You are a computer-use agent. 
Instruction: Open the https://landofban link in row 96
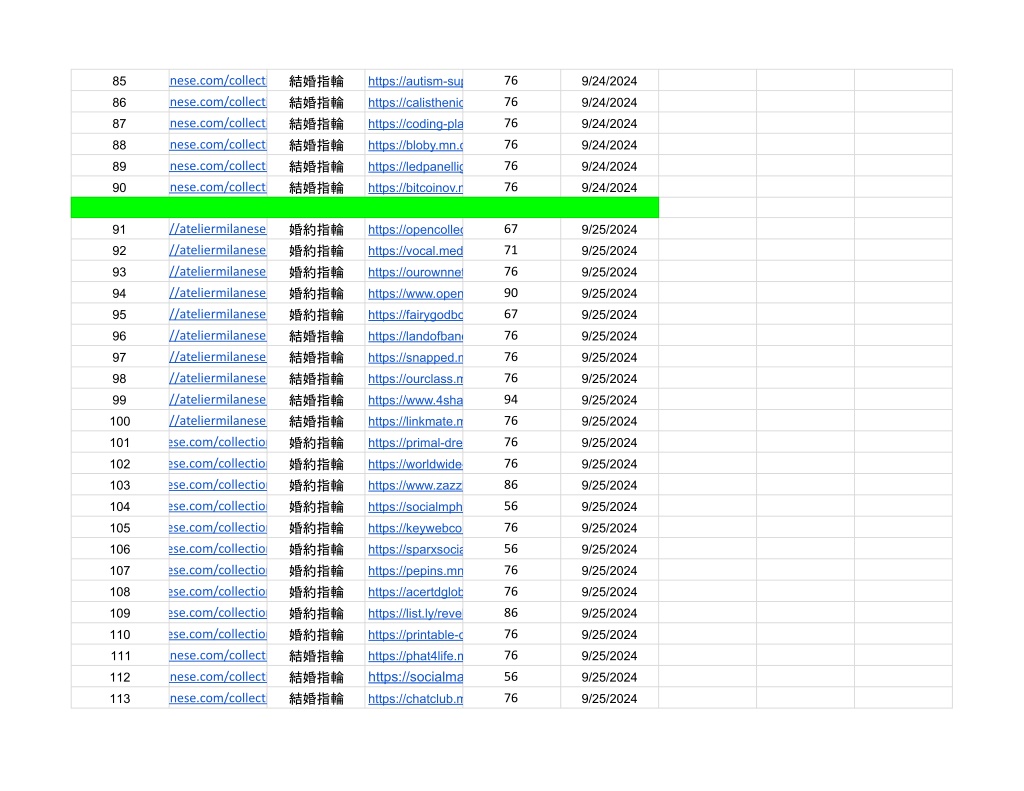415,336
